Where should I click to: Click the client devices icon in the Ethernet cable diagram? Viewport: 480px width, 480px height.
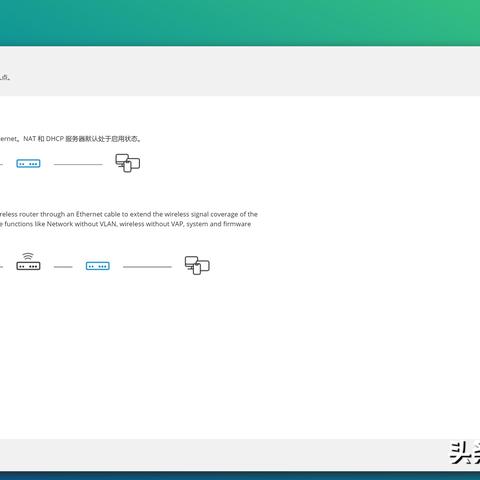197,265
